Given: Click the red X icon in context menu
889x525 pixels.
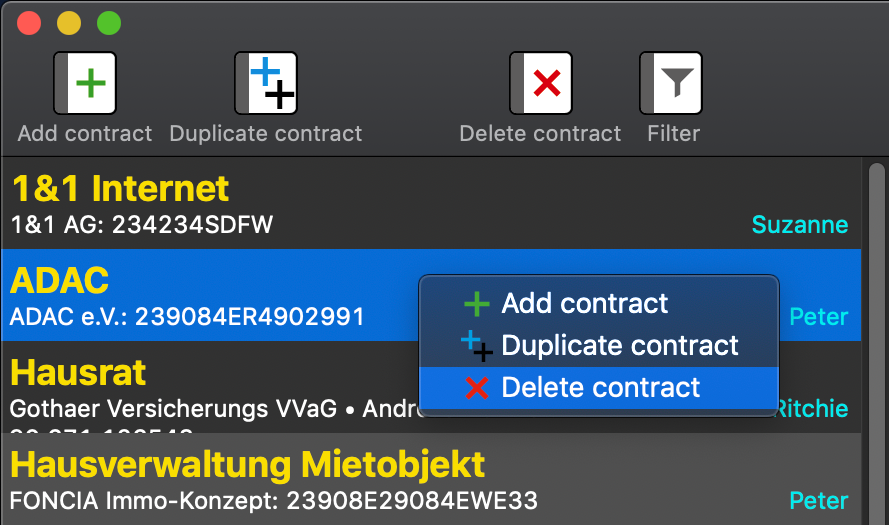Looking at the screenshot, I should 477,388.
